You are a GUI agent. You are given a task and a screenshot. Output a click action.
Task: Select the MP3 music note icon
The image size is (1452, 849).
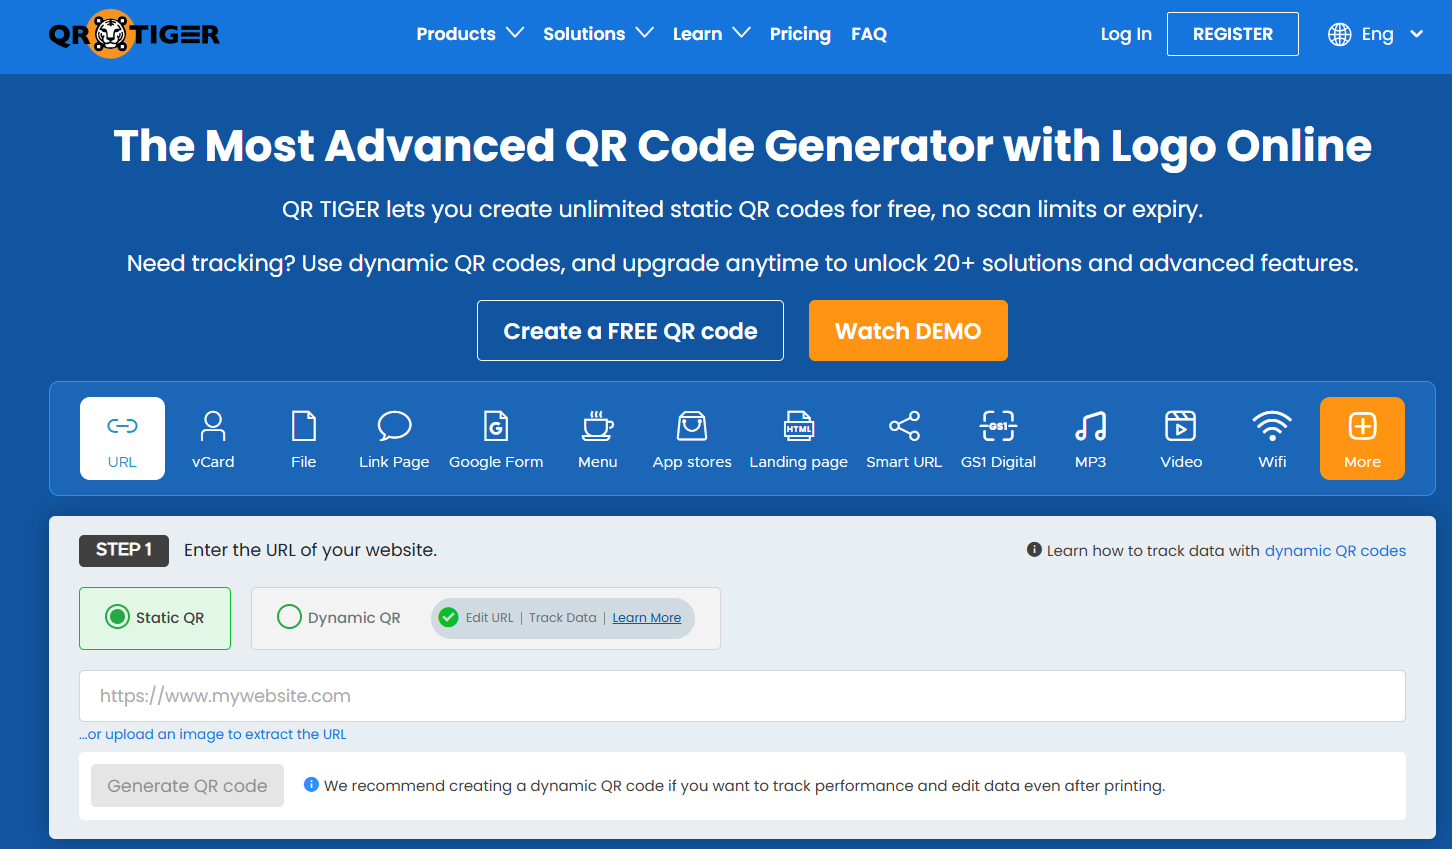(x=1090, y=427)
